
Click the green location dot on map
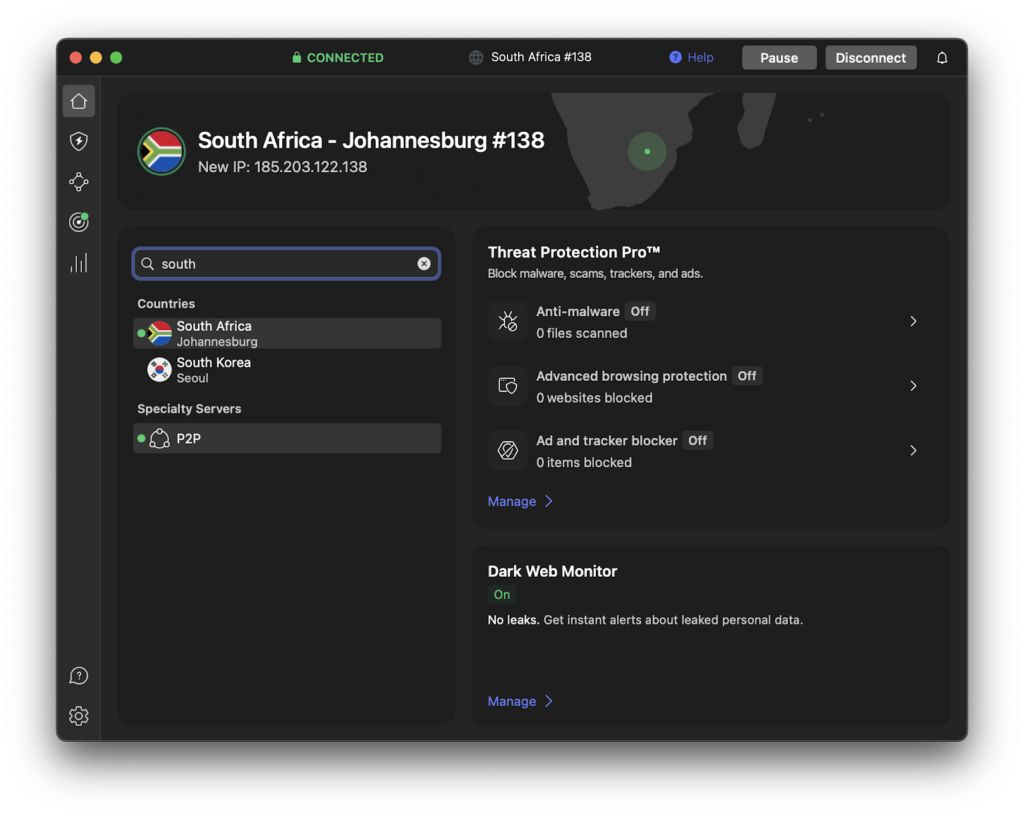coord(647,151)
